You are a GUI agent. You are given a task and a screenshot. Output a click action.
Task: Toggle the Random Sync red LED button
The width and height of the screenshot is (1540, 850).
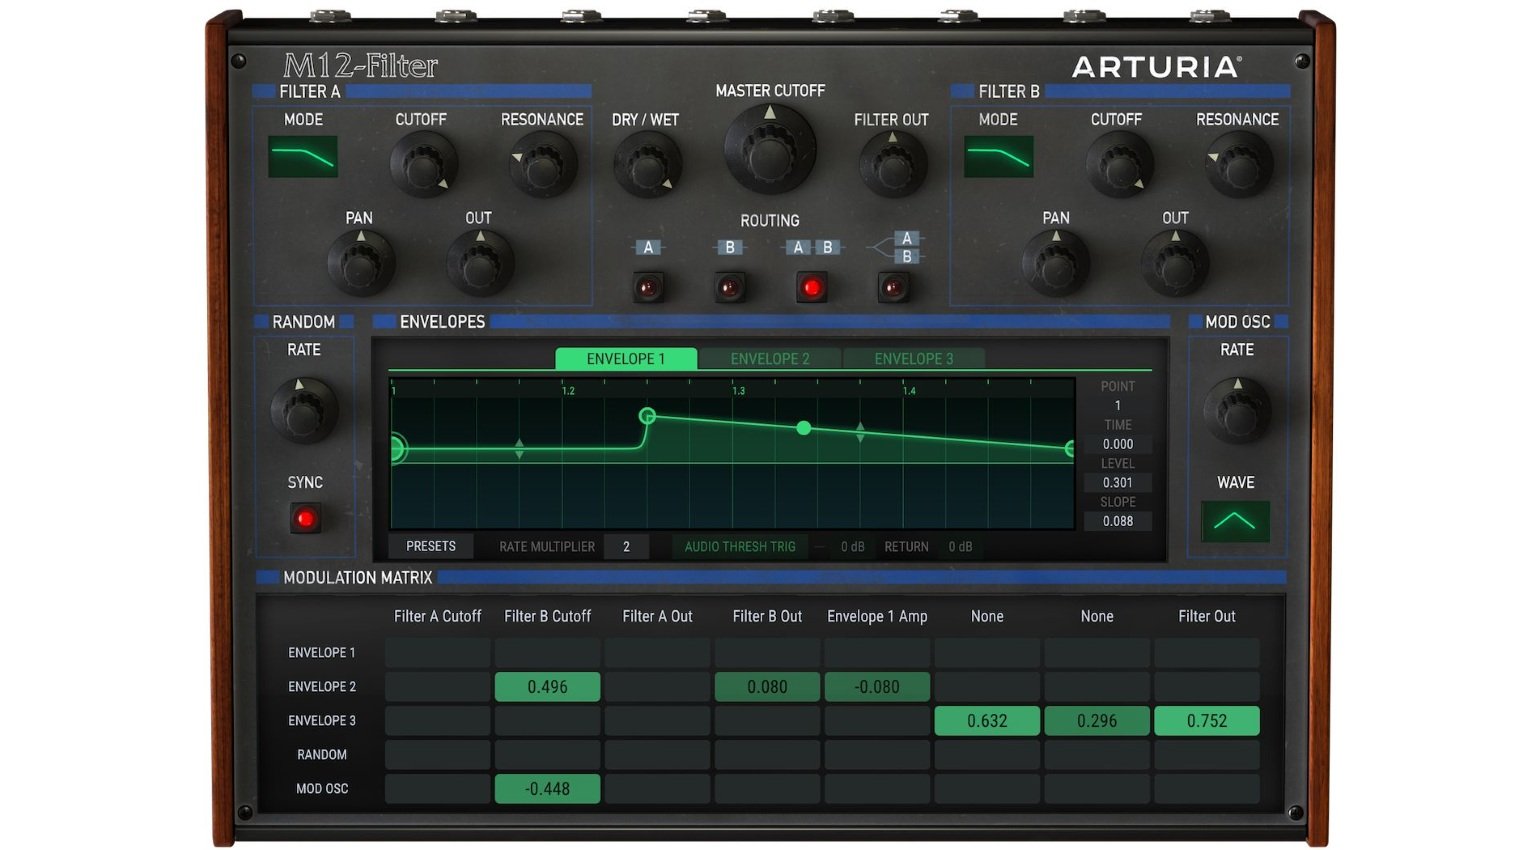(306, 518)
